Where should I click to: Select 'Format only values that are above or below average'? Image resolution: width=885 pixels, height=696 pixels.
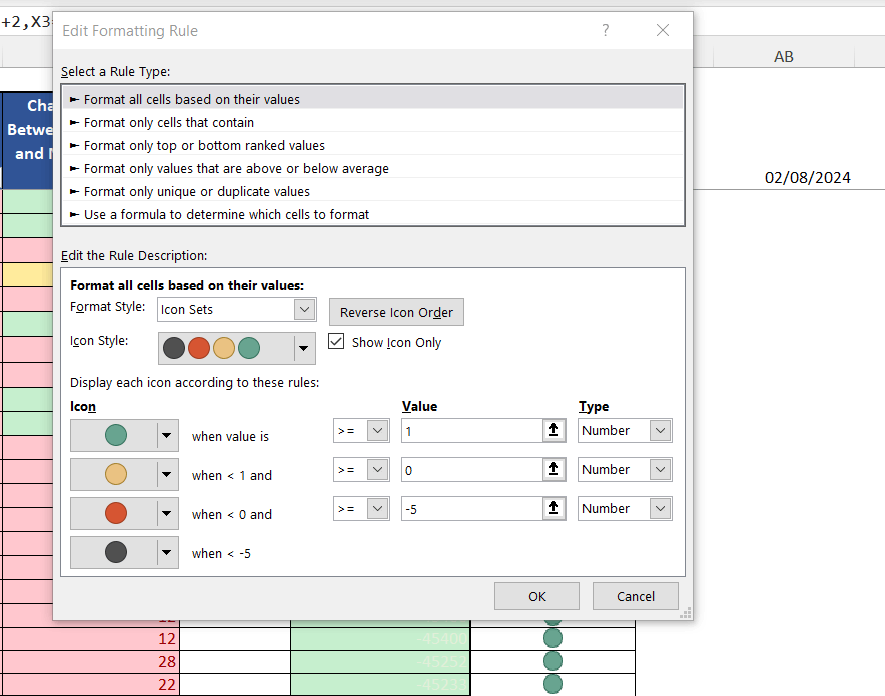(373, 169)
